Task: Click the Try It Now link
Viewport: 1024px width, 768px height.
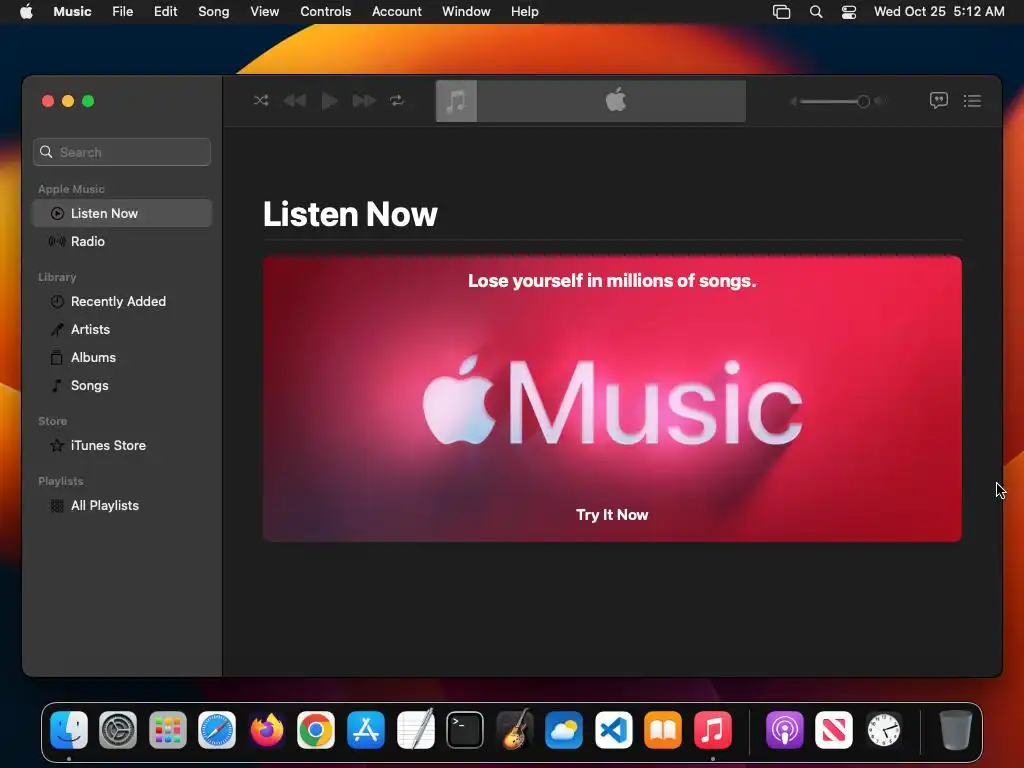Action: [612, 515]
